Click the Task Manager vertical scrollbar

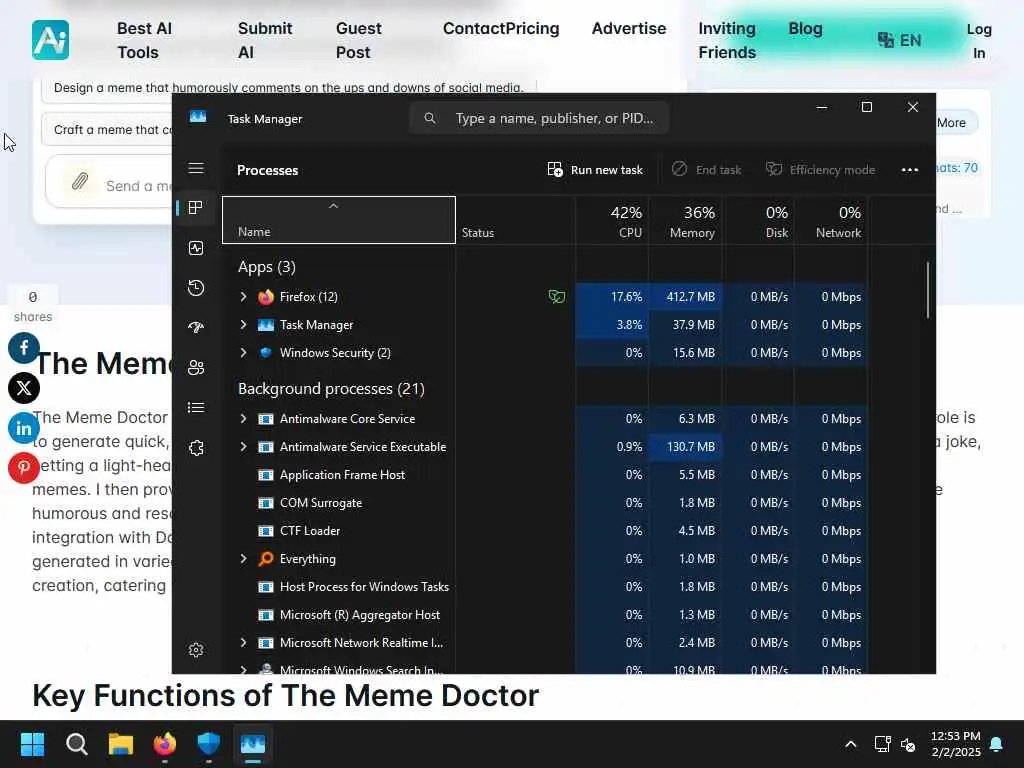928,291
